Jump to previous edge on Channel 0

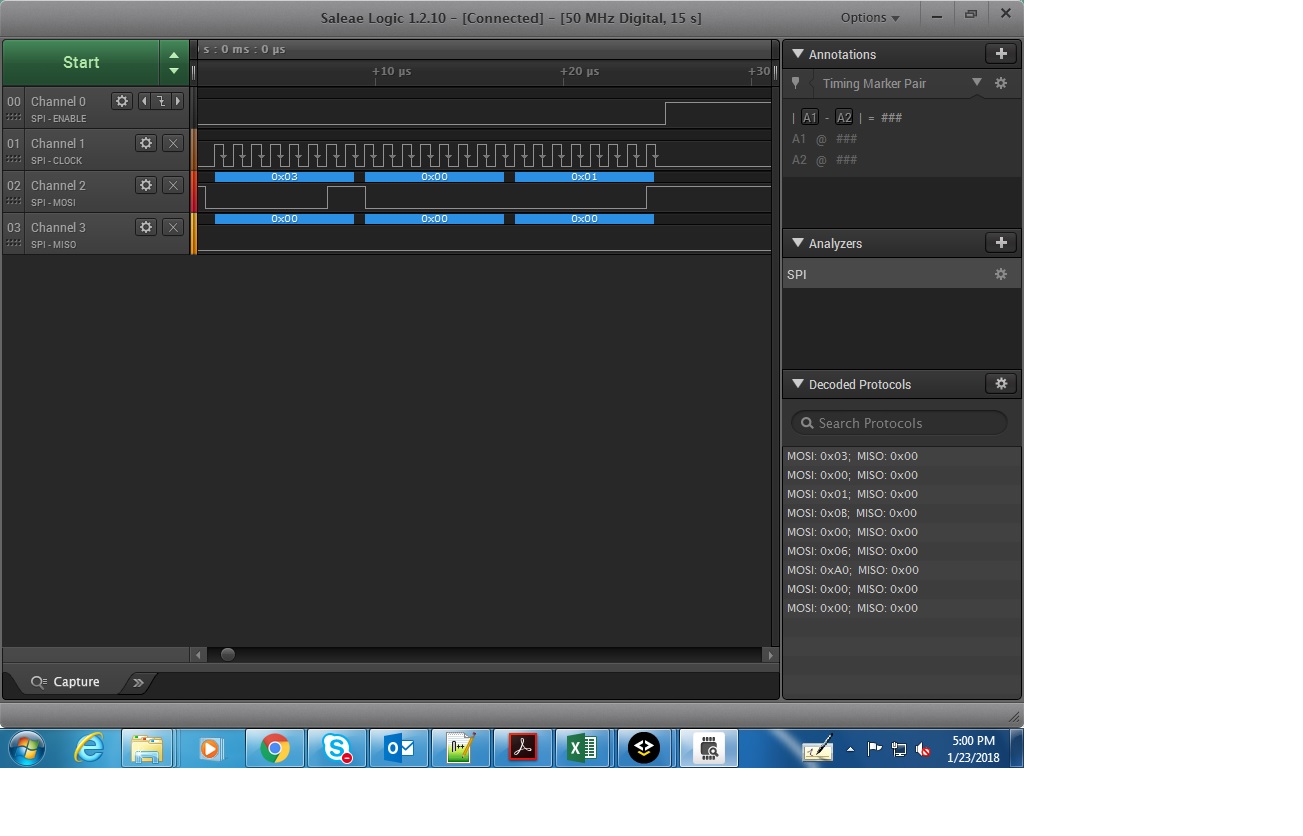[145, 101]
